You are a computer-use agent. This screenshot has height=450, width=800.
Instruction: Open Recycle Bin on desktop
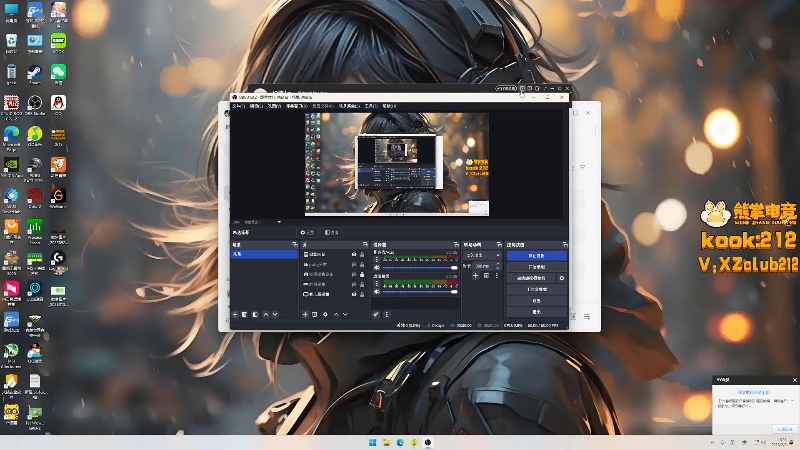(x=11, y=44)
